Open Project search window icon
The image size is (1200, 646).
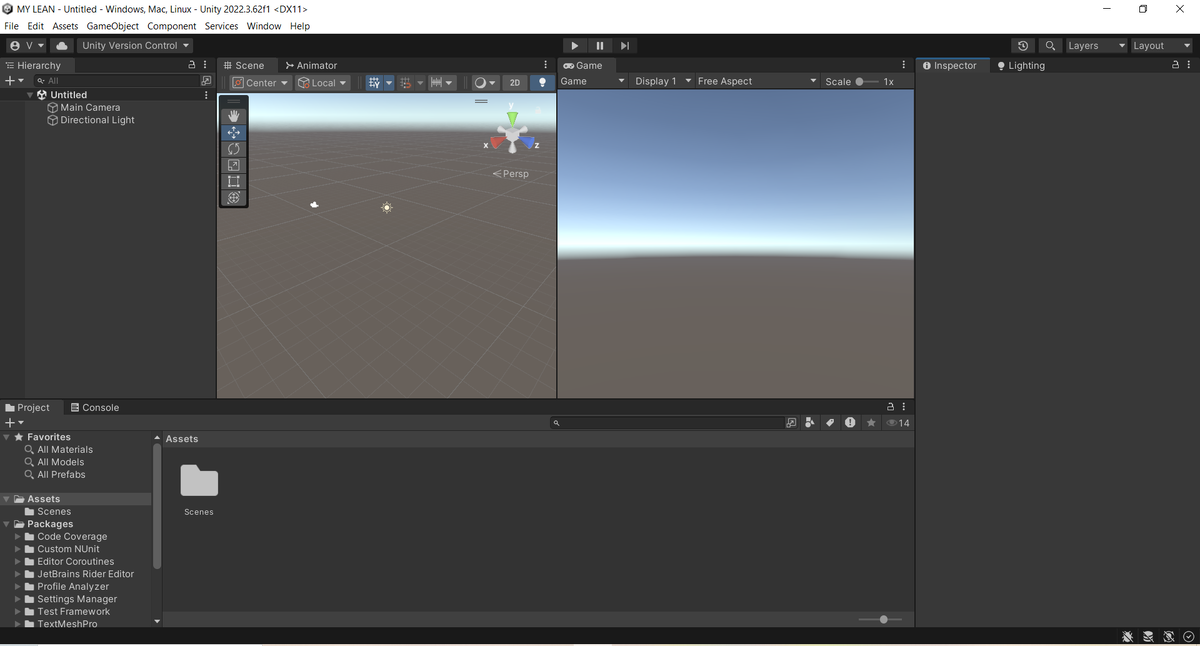(x=791, y=423)
